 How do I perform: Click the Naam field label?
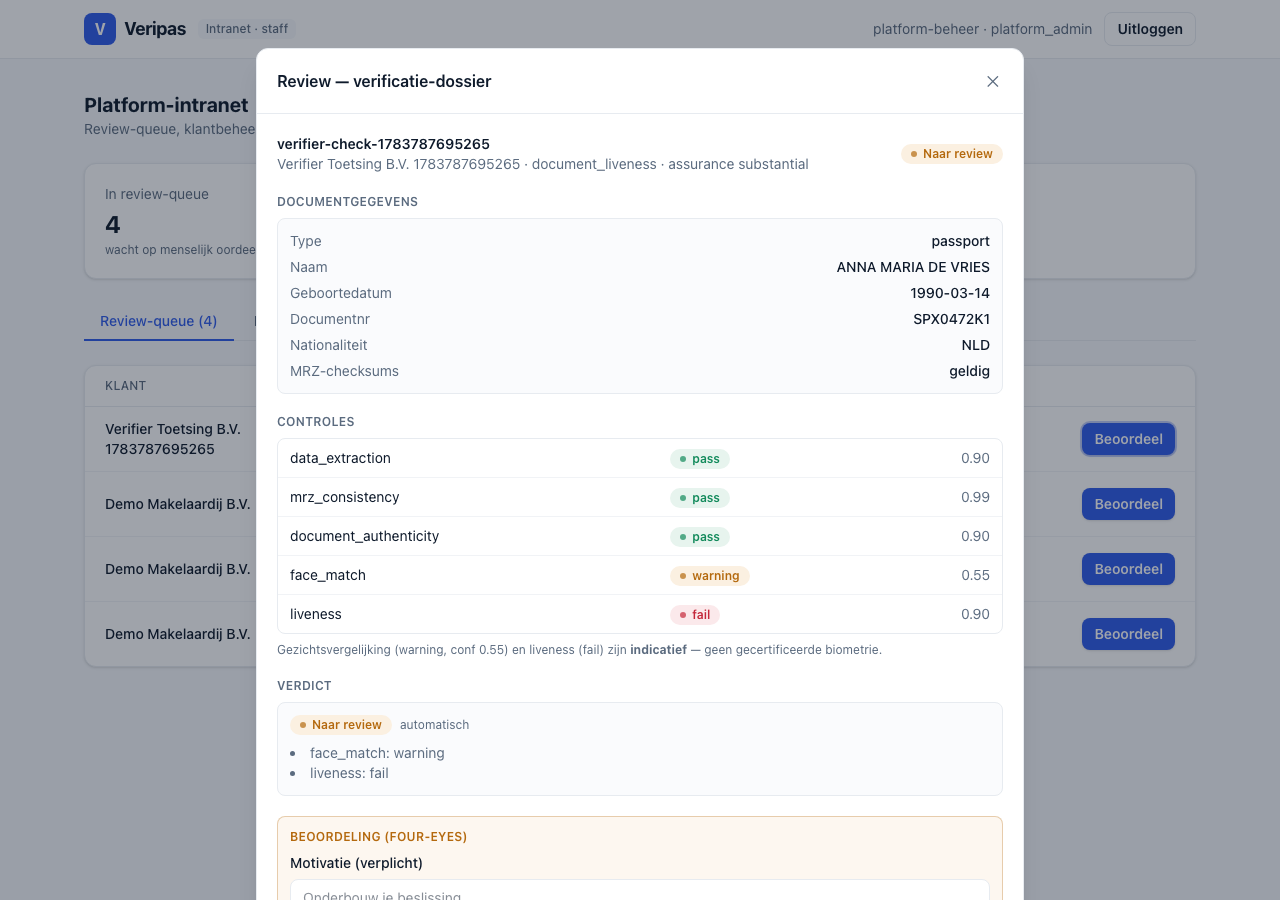309,267
